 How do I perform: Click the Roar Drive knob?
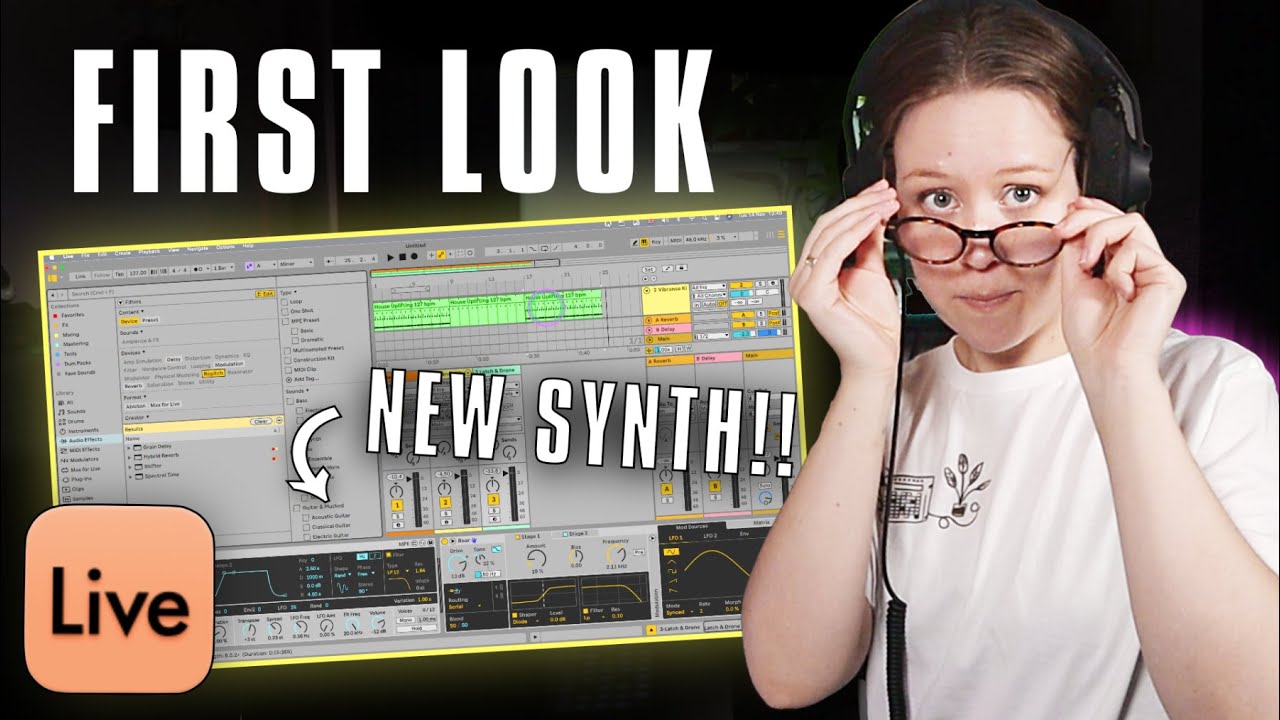[x=457, y=563]
